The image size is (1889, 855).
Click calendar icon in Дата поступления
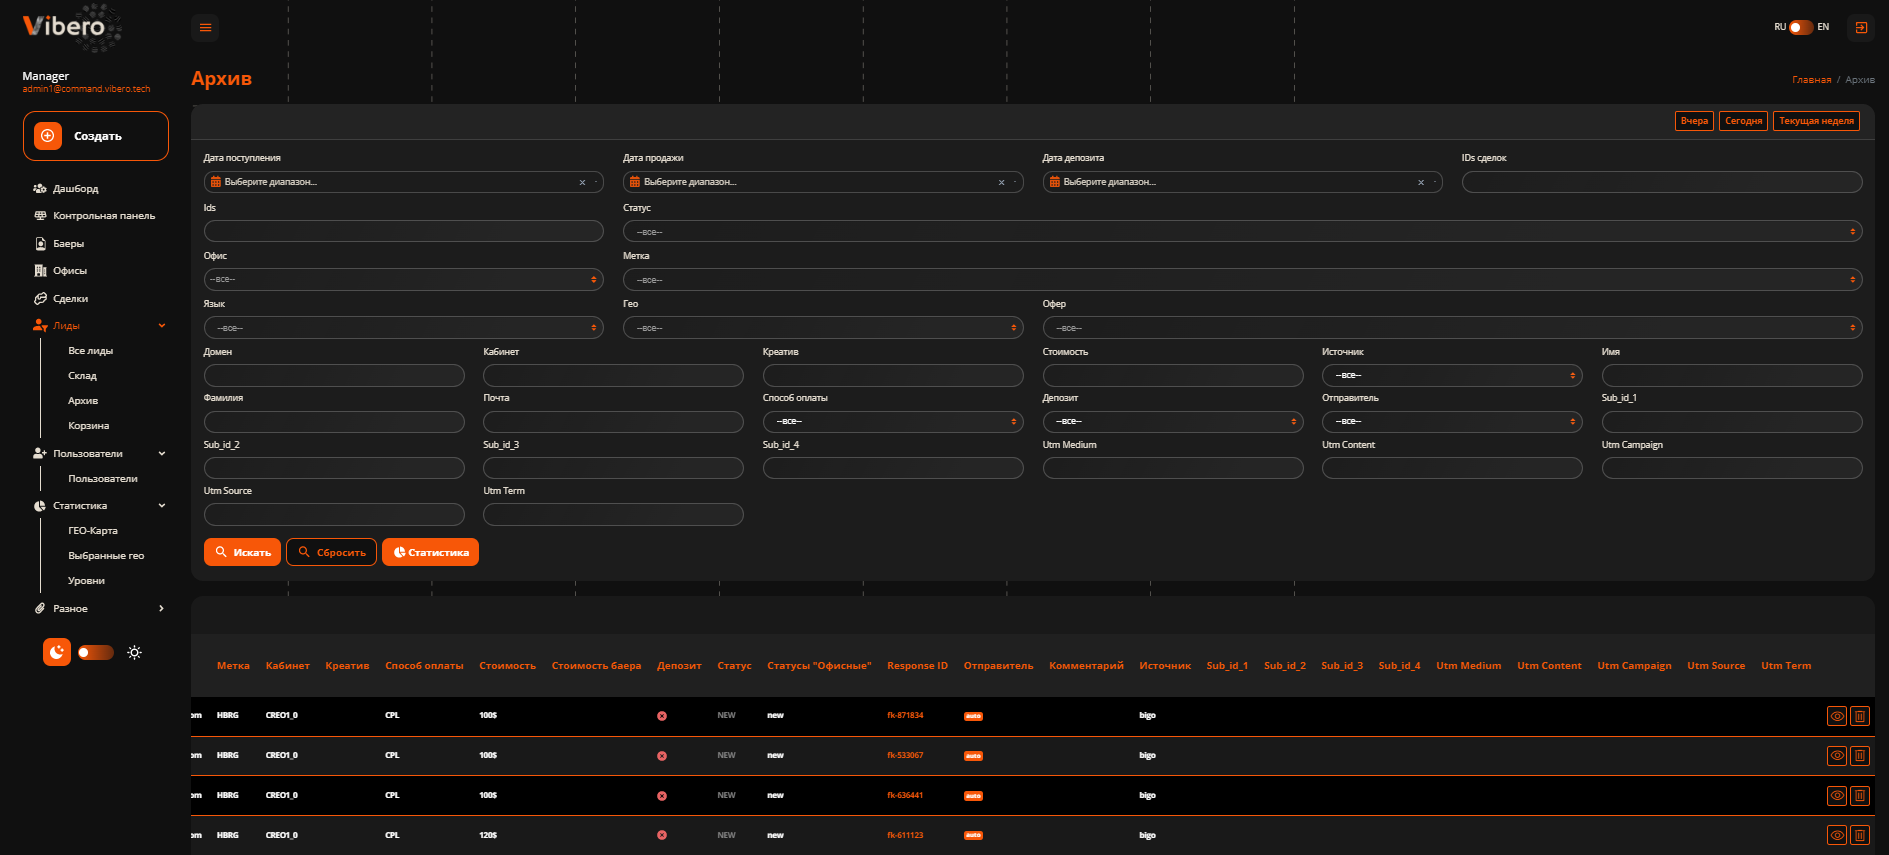(x=215, y=182)
